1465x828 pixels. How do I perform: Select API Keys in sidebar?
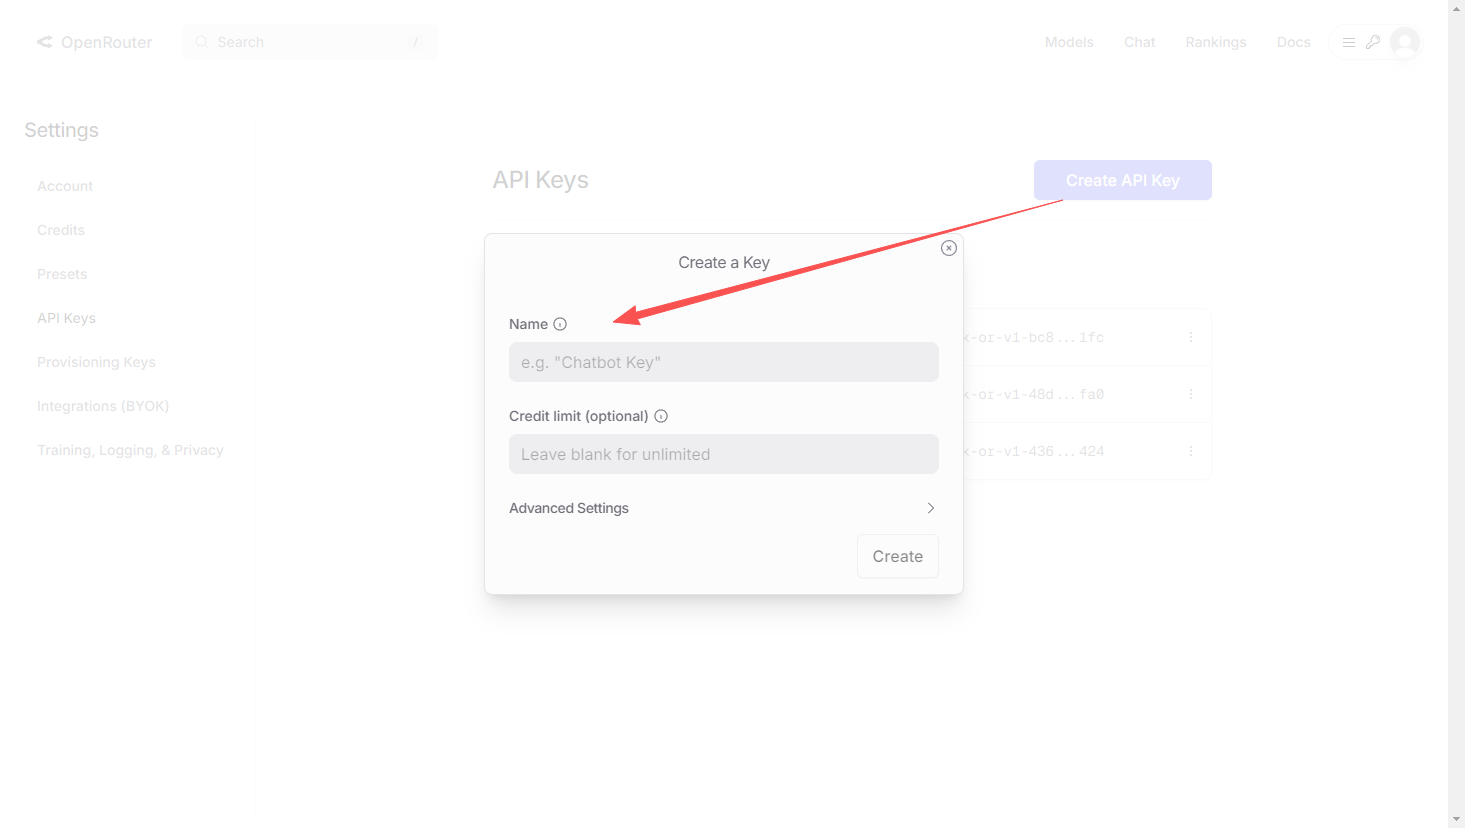[x=66, y=318]
